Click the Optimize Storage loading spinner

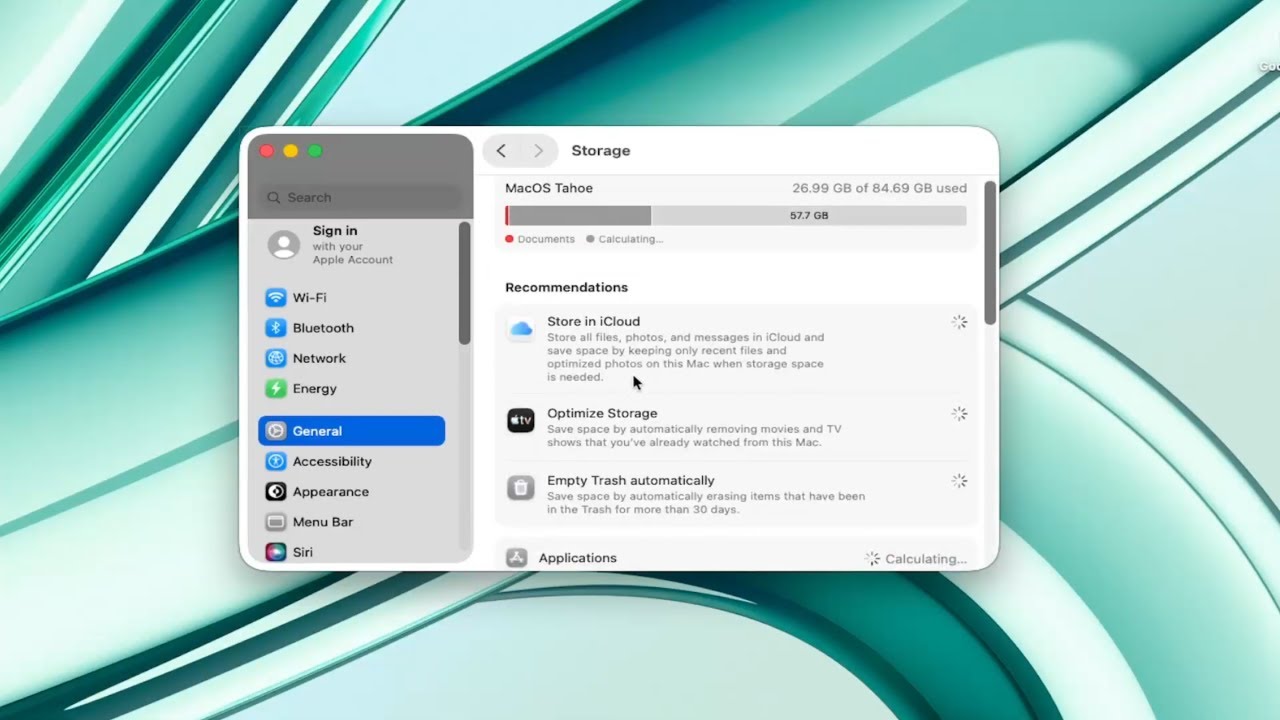coord(959,413)
